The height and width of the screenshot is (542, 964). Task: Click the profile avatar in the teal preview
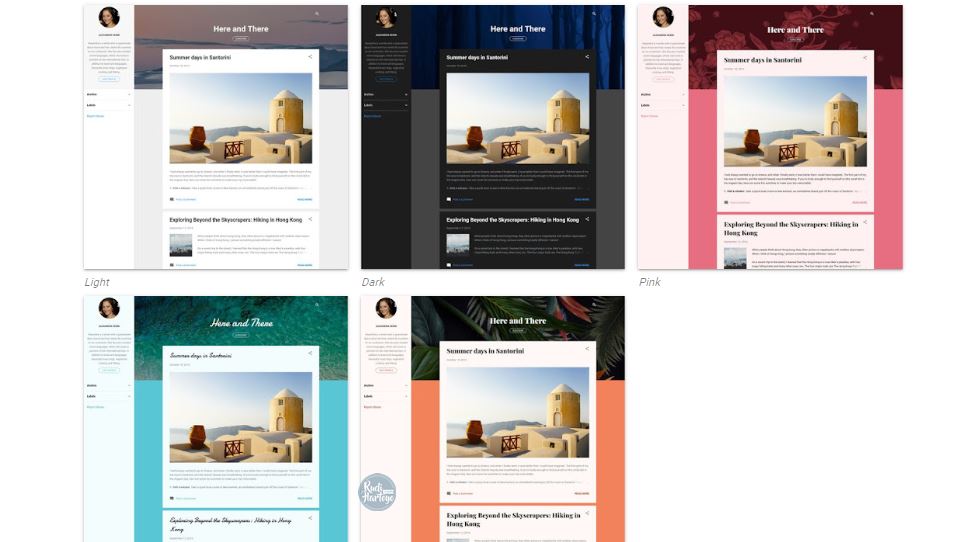tap(109, 308)
